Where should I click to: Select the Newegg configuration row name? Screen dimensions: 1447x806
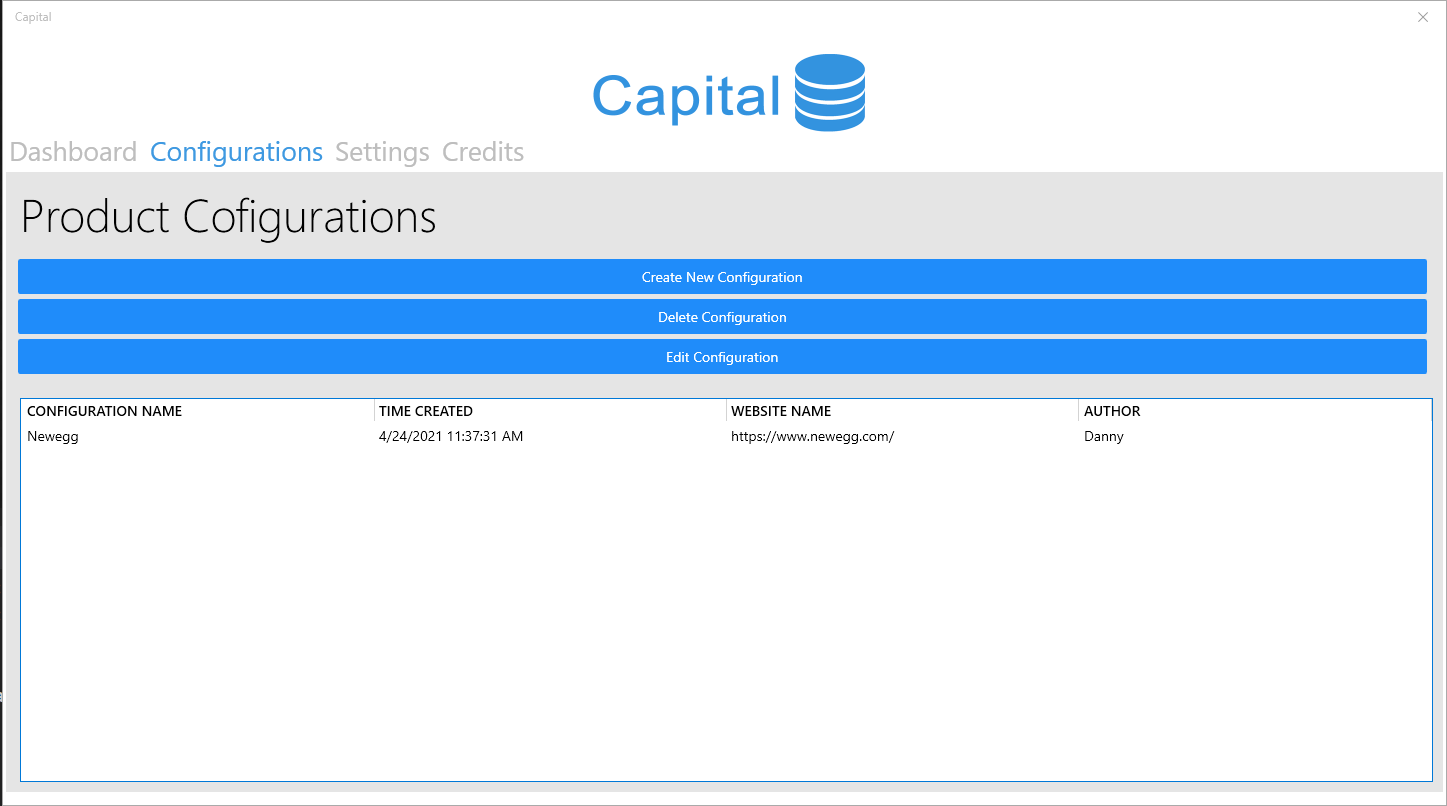[53, 436]
